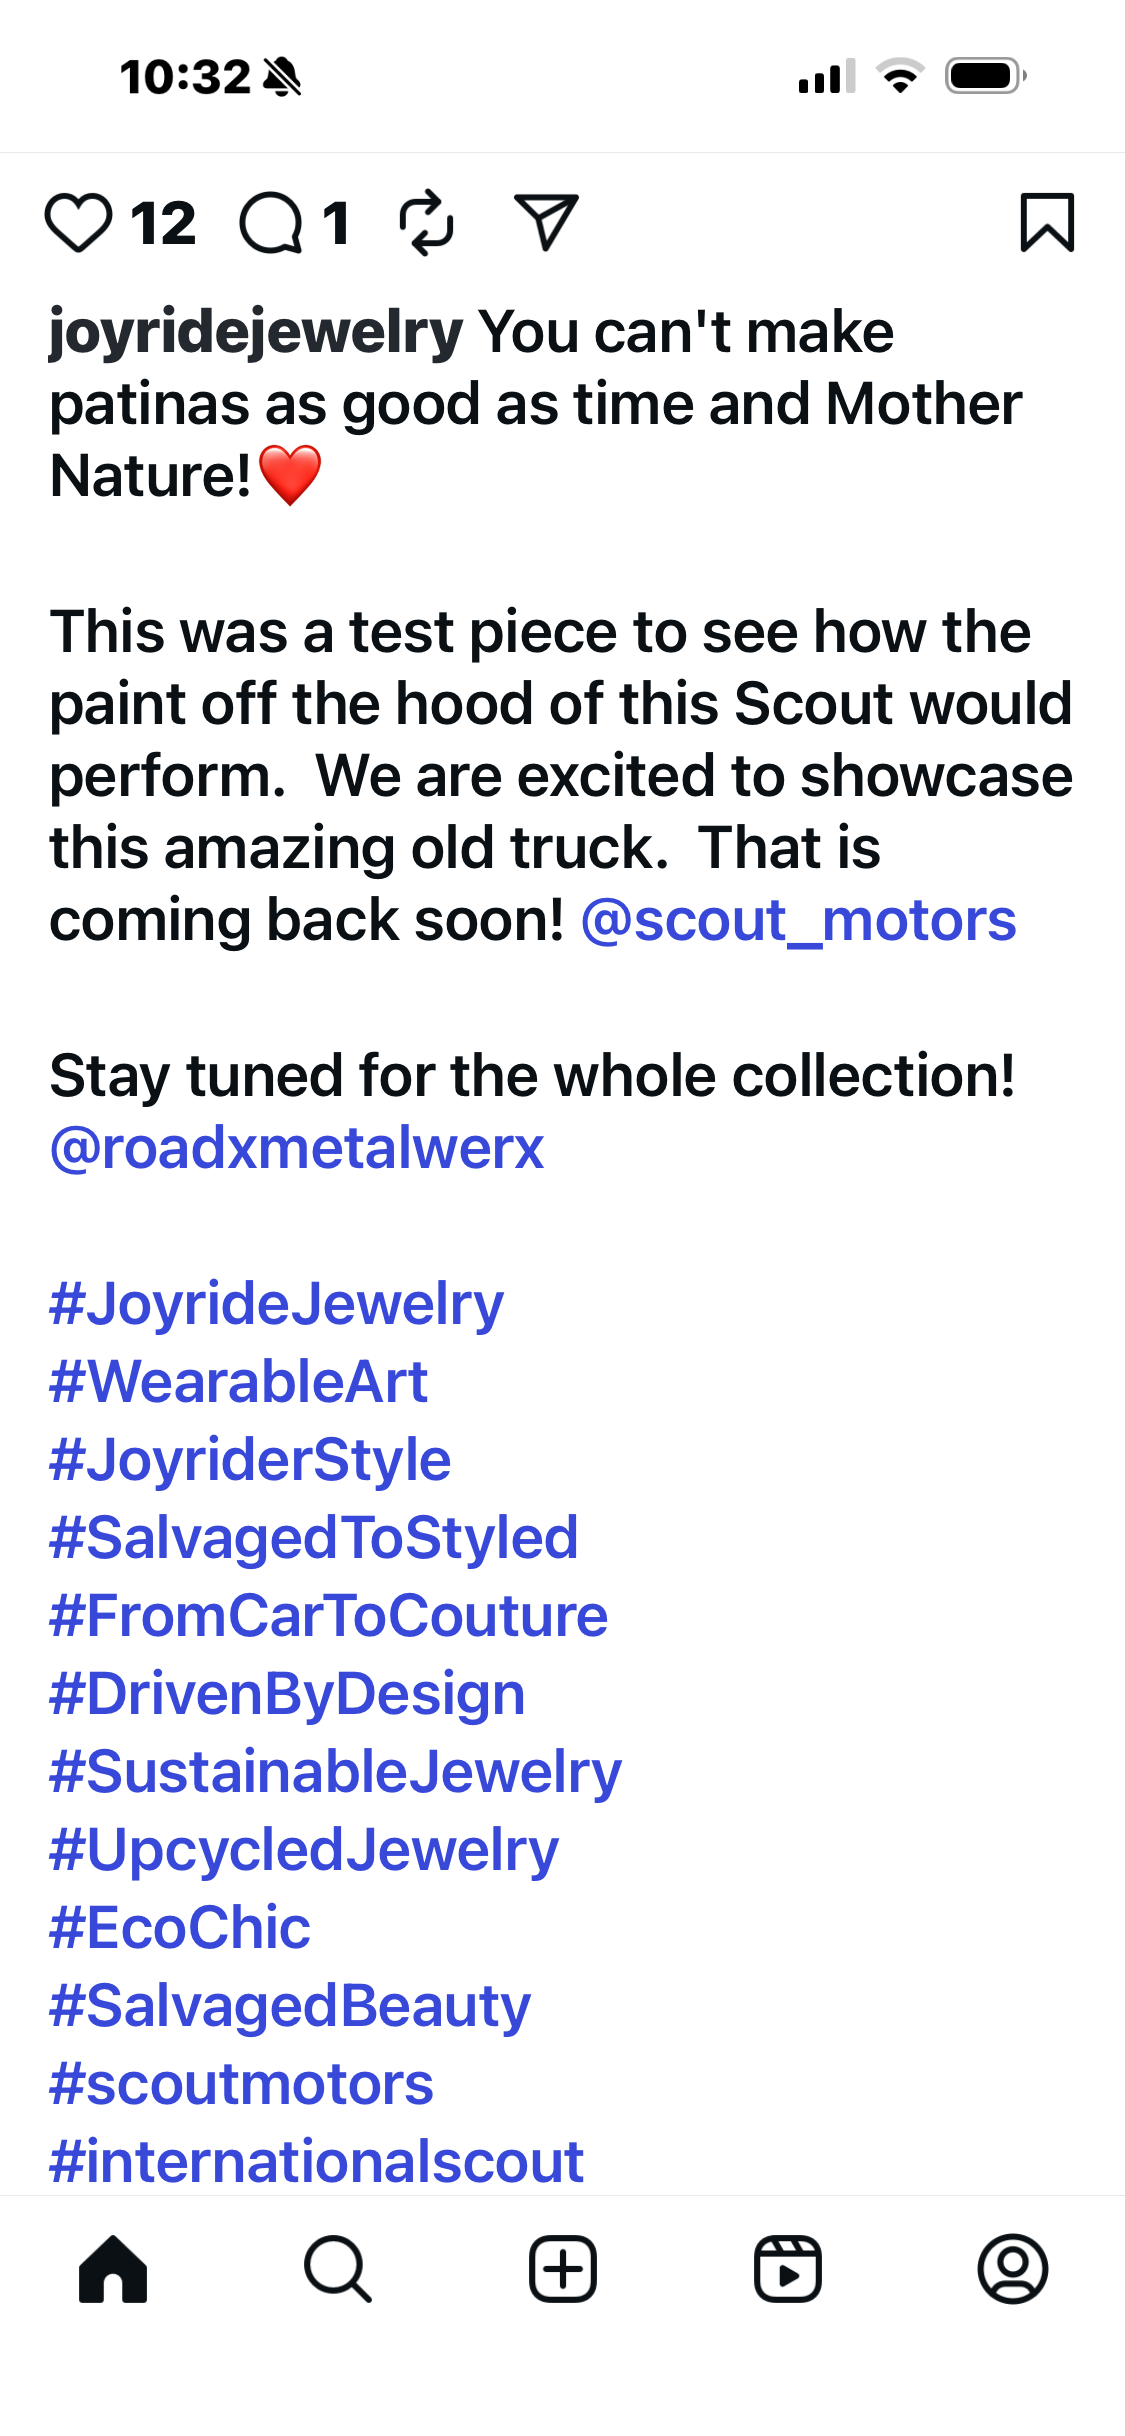Viewport: 1125px width, 2436px height.
Task: Save post using the bookmark icon
Action: point(1046,222)
